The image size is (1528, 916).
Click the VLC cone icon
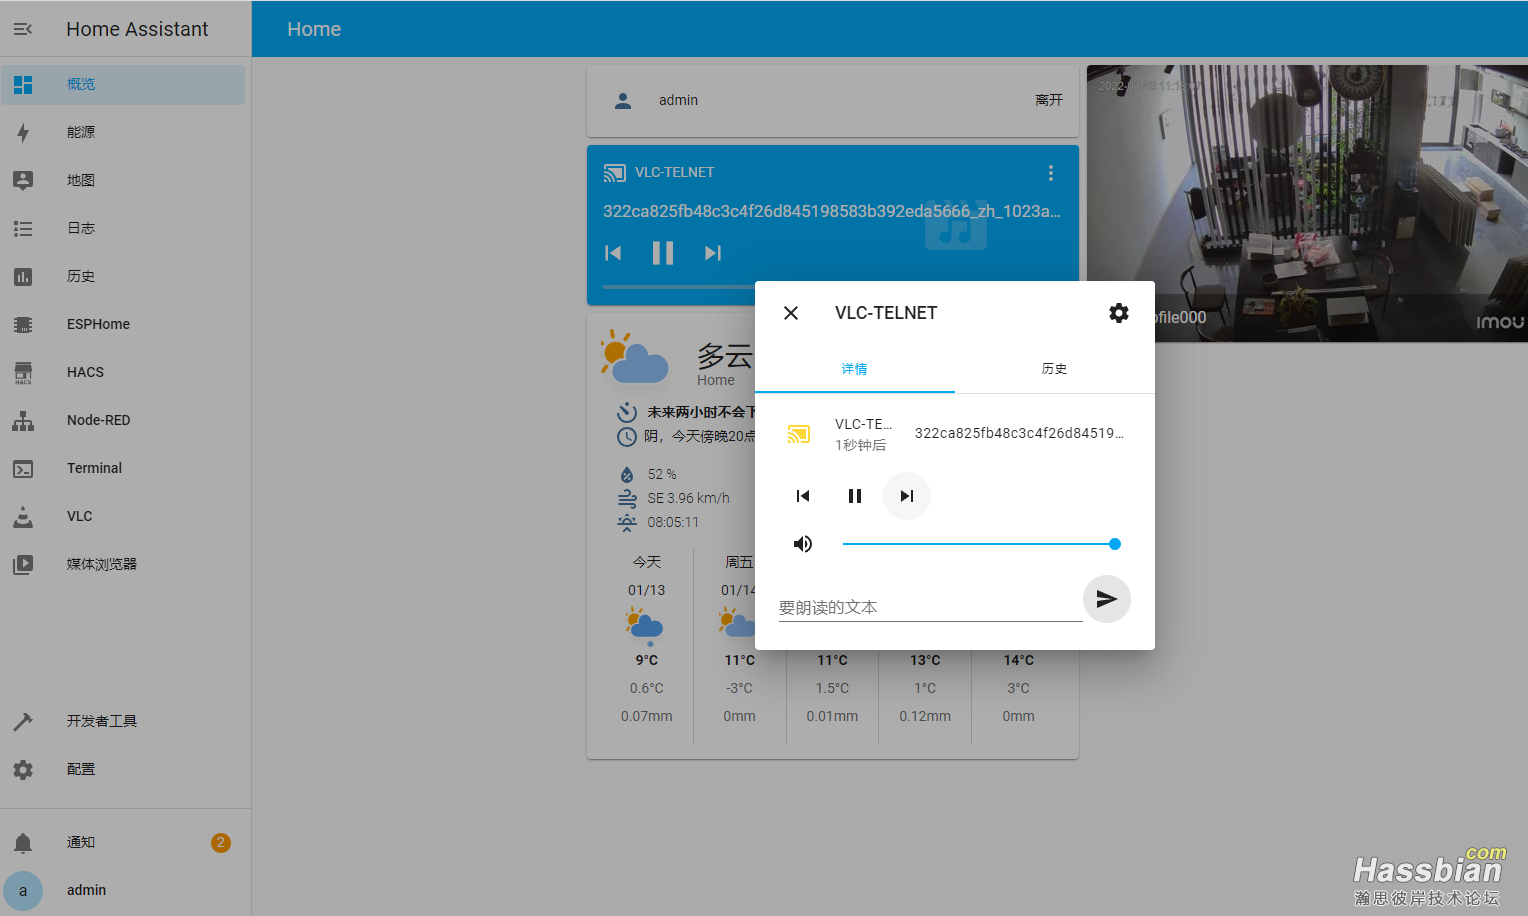[x=23, y=516]
